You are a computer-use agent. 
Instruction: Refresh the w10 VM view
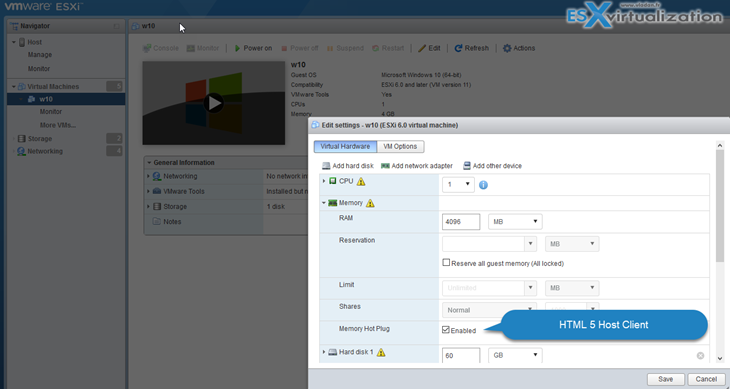(x=471, y=48)
